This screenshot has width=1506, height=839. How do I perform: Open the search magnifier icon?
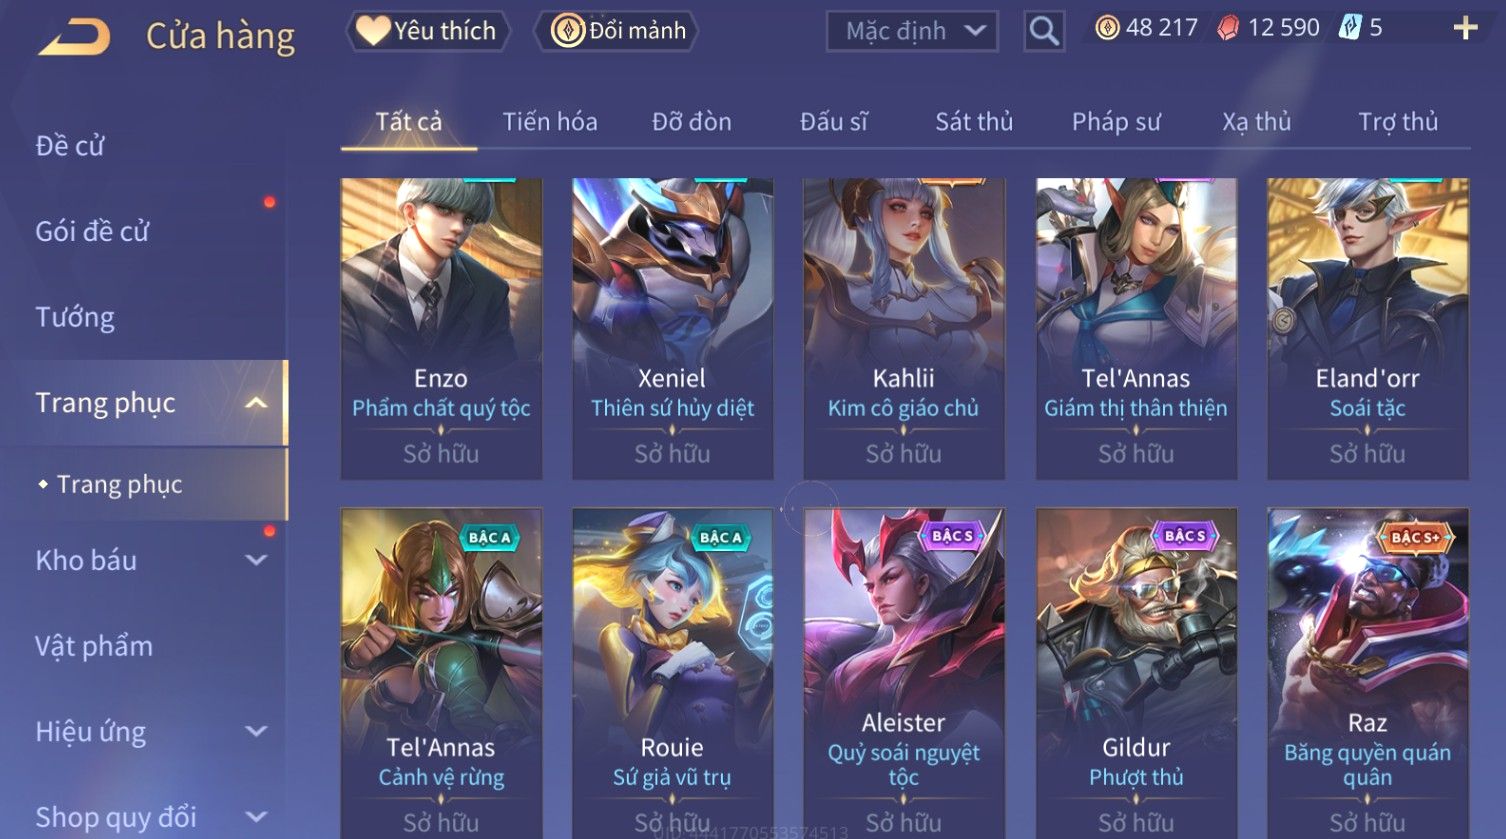[x=1044, y=31]
